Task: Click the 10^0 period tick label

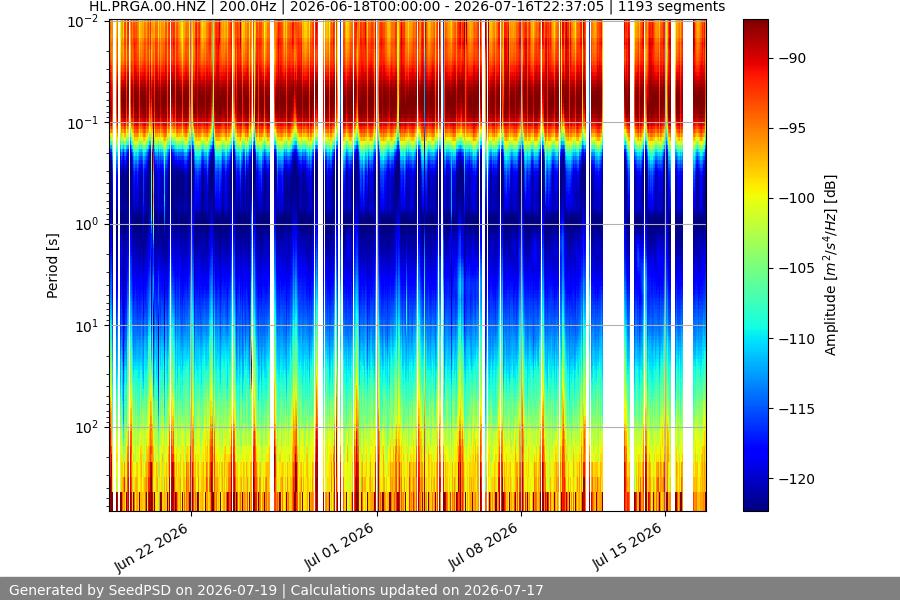Action: (87, 224)
